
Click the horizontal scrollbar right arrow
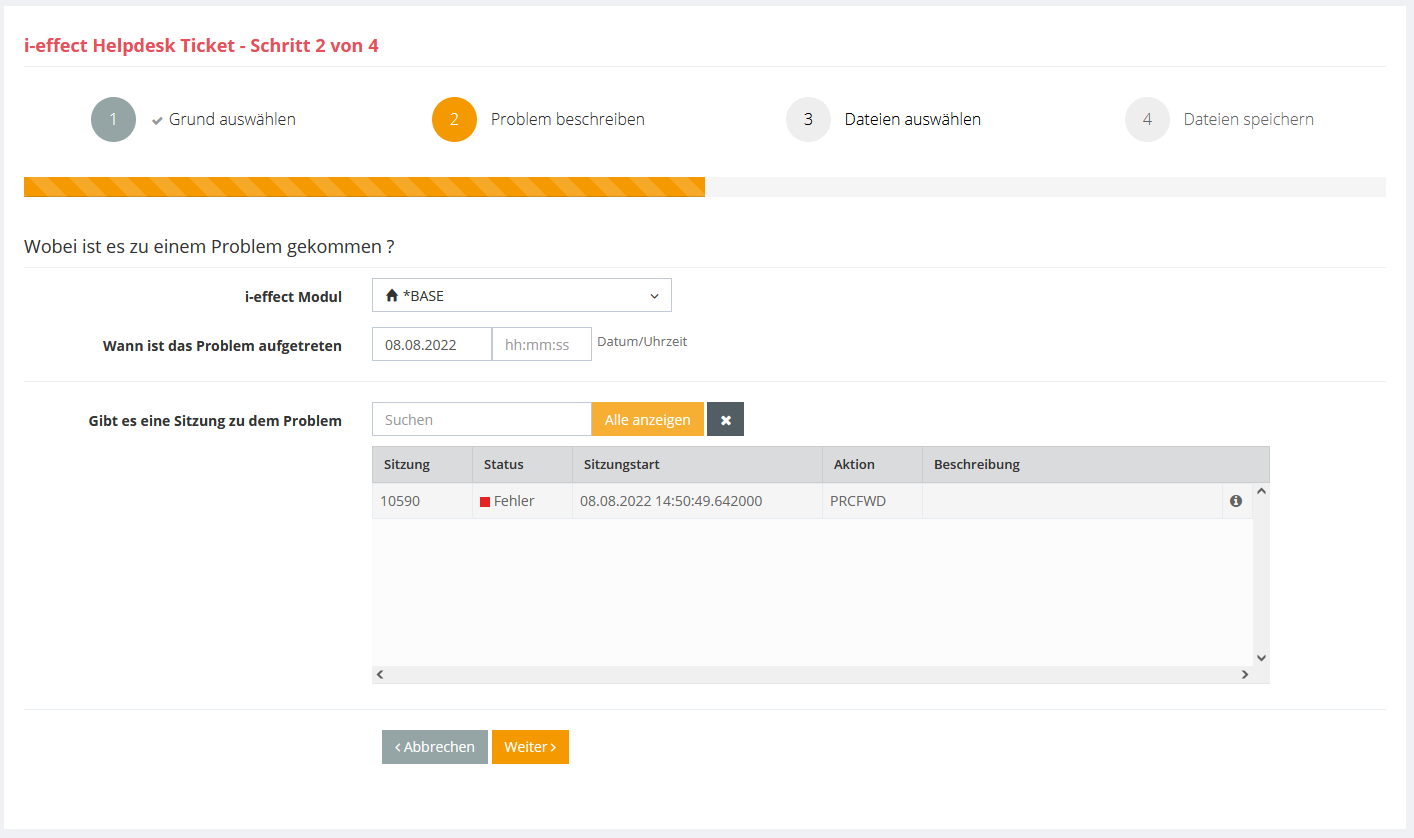point(1245,675)
